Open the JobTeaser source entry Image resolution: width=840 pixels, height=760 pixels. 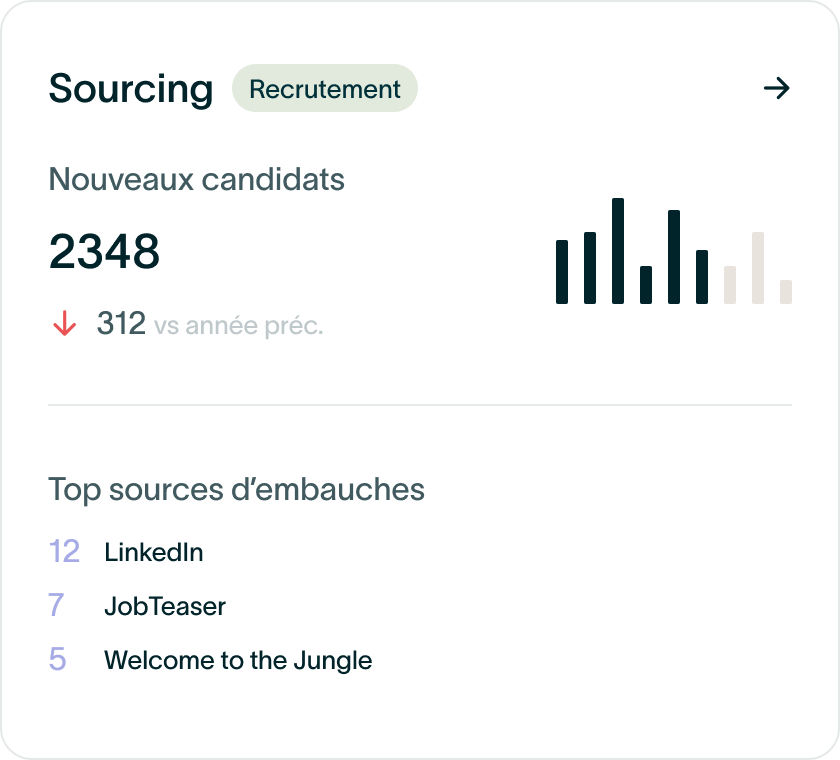pos(165,606)
